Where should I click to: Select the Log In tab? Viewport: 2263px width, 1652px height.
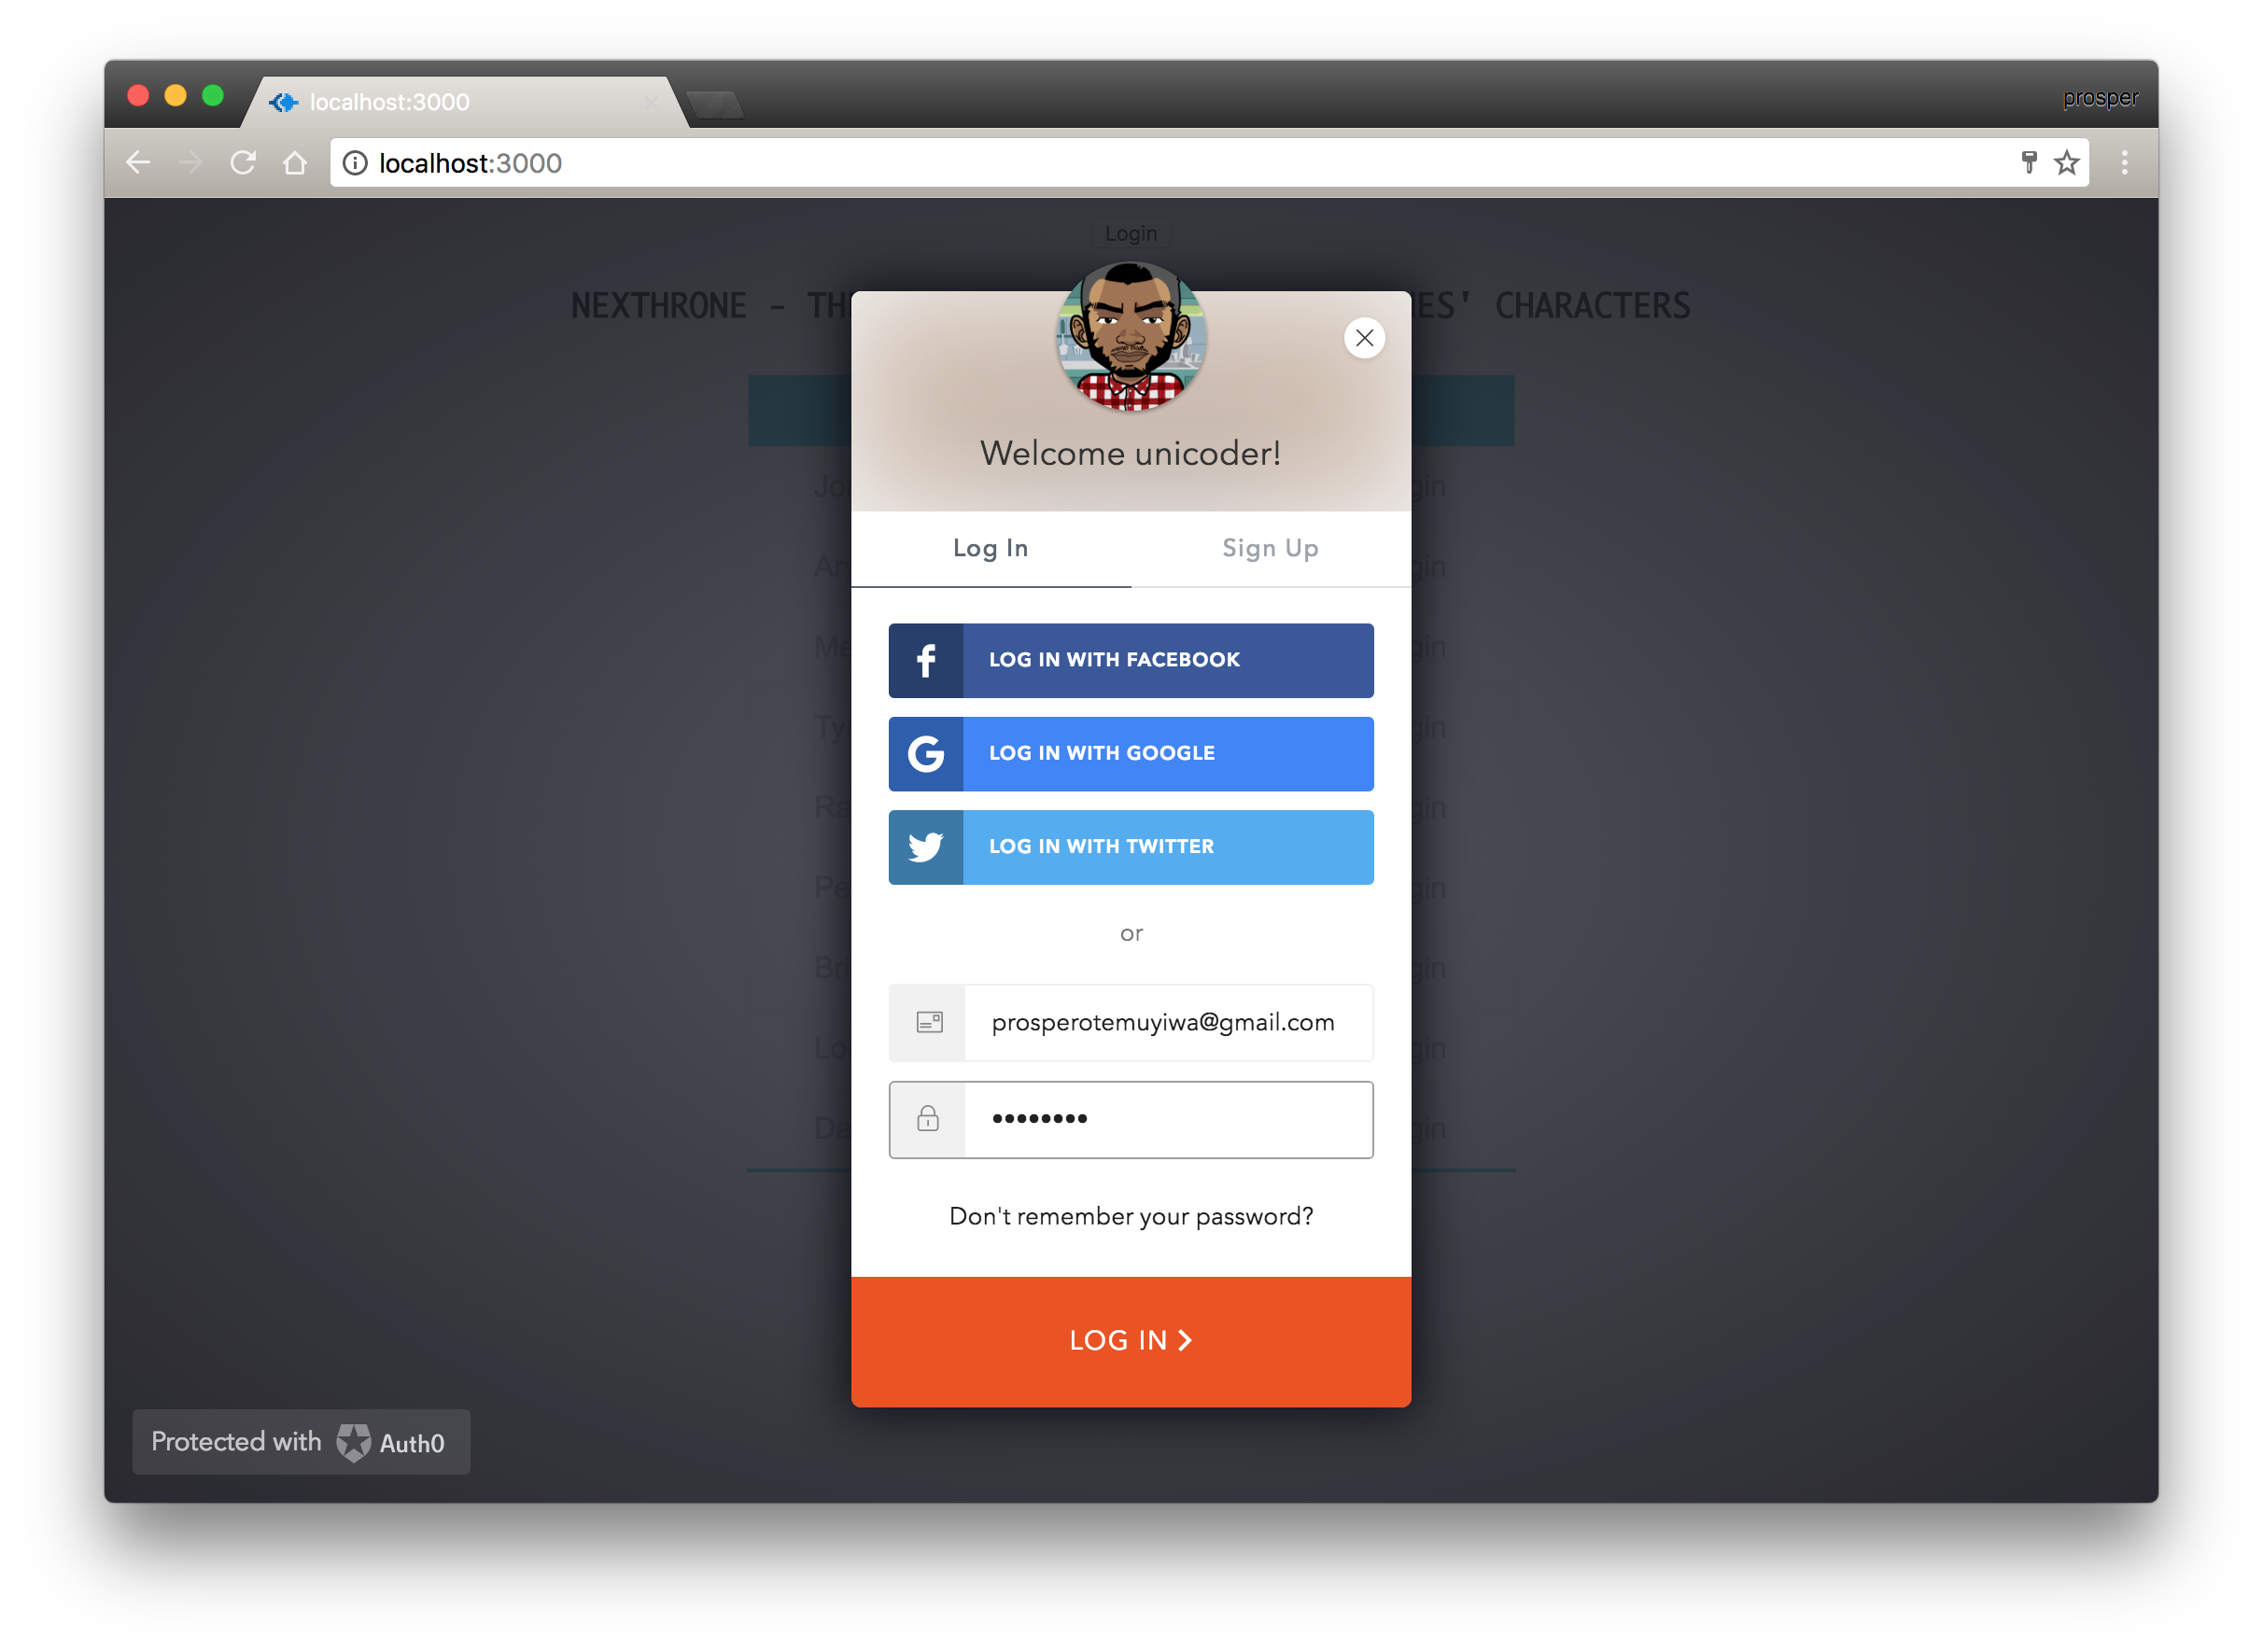click(x=988, y=548)
